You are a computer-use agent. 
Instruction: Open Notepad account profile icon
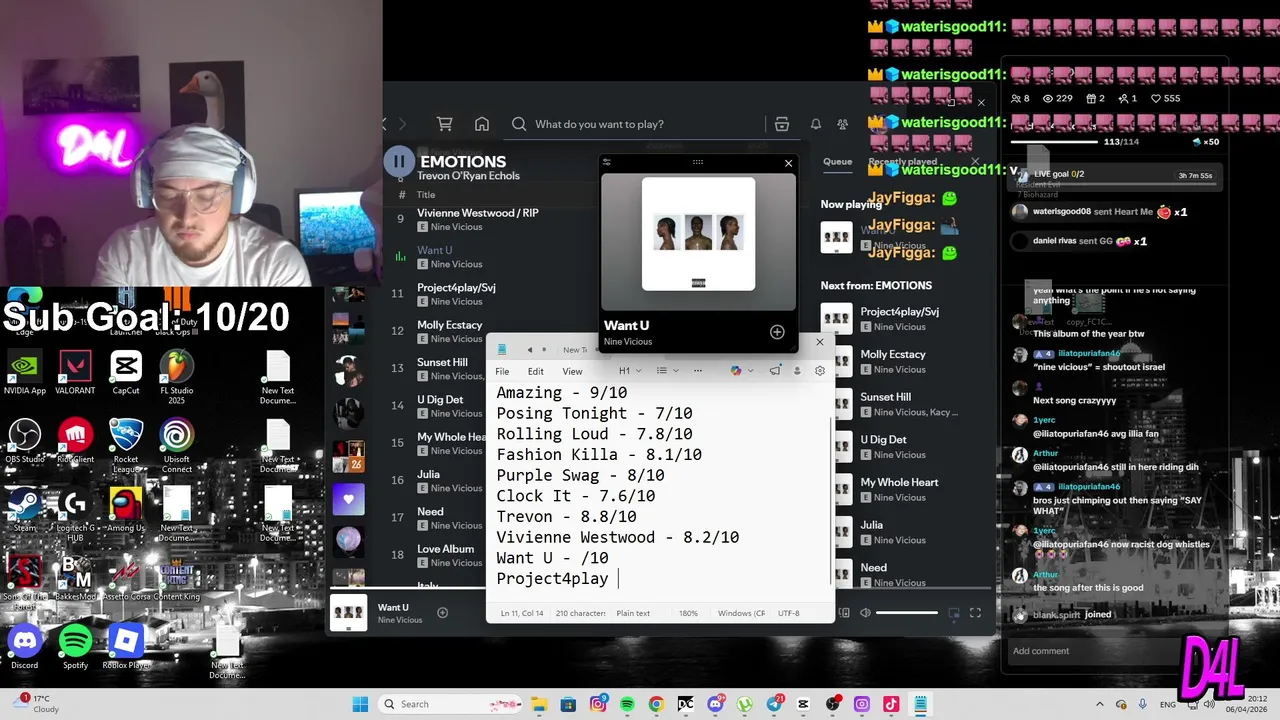click(797, 371)
